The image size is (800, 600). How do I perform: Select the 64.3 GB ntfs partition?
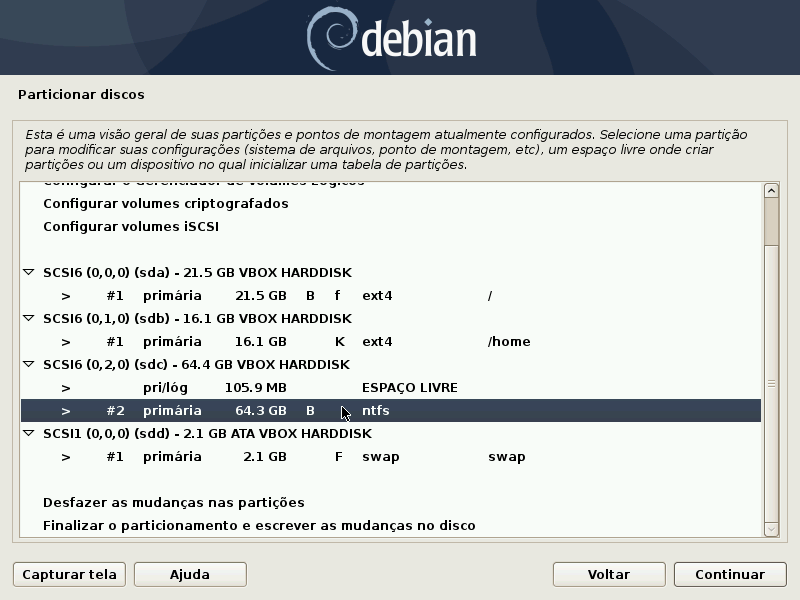click(x=391, y=411)
